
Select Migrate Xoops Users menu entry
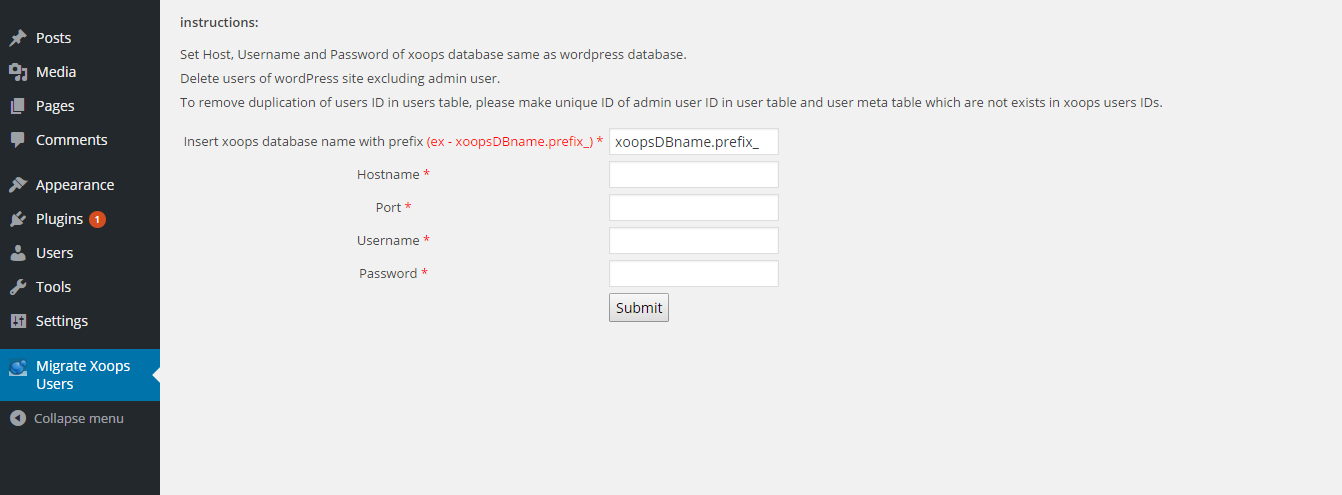click(80, 375)
